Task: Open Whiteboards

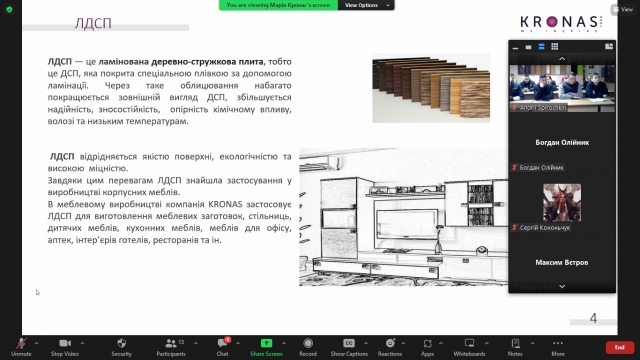Action: pos(469,347)
